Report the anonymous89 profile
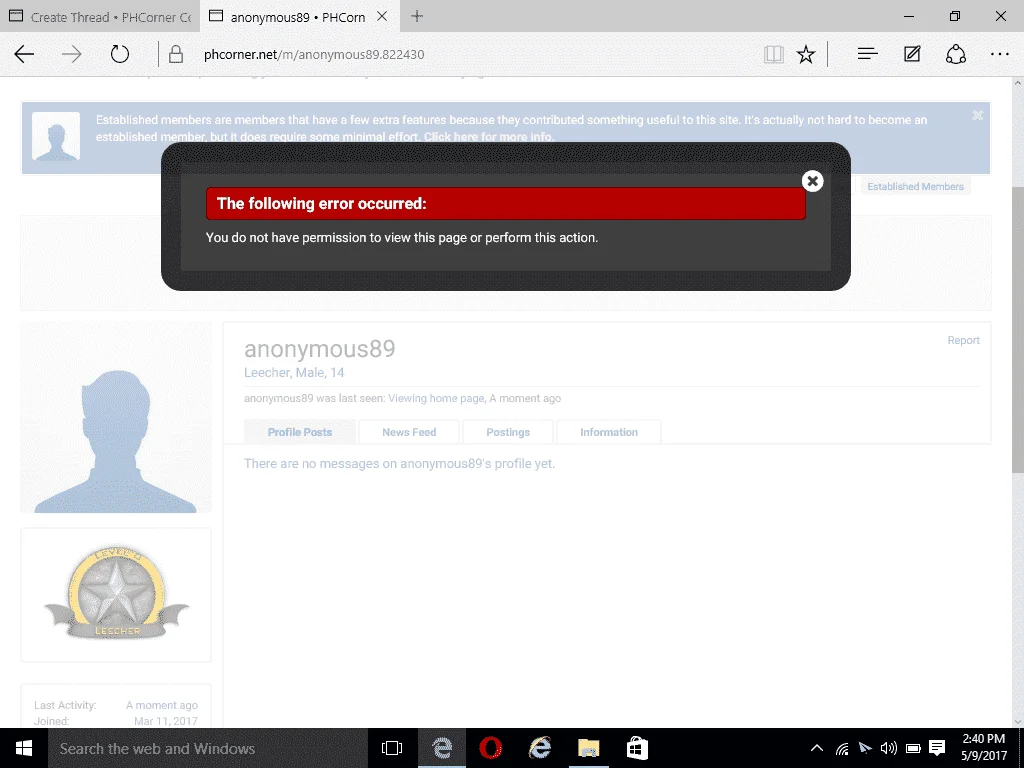1024x768 pixels. click(963, 340)
